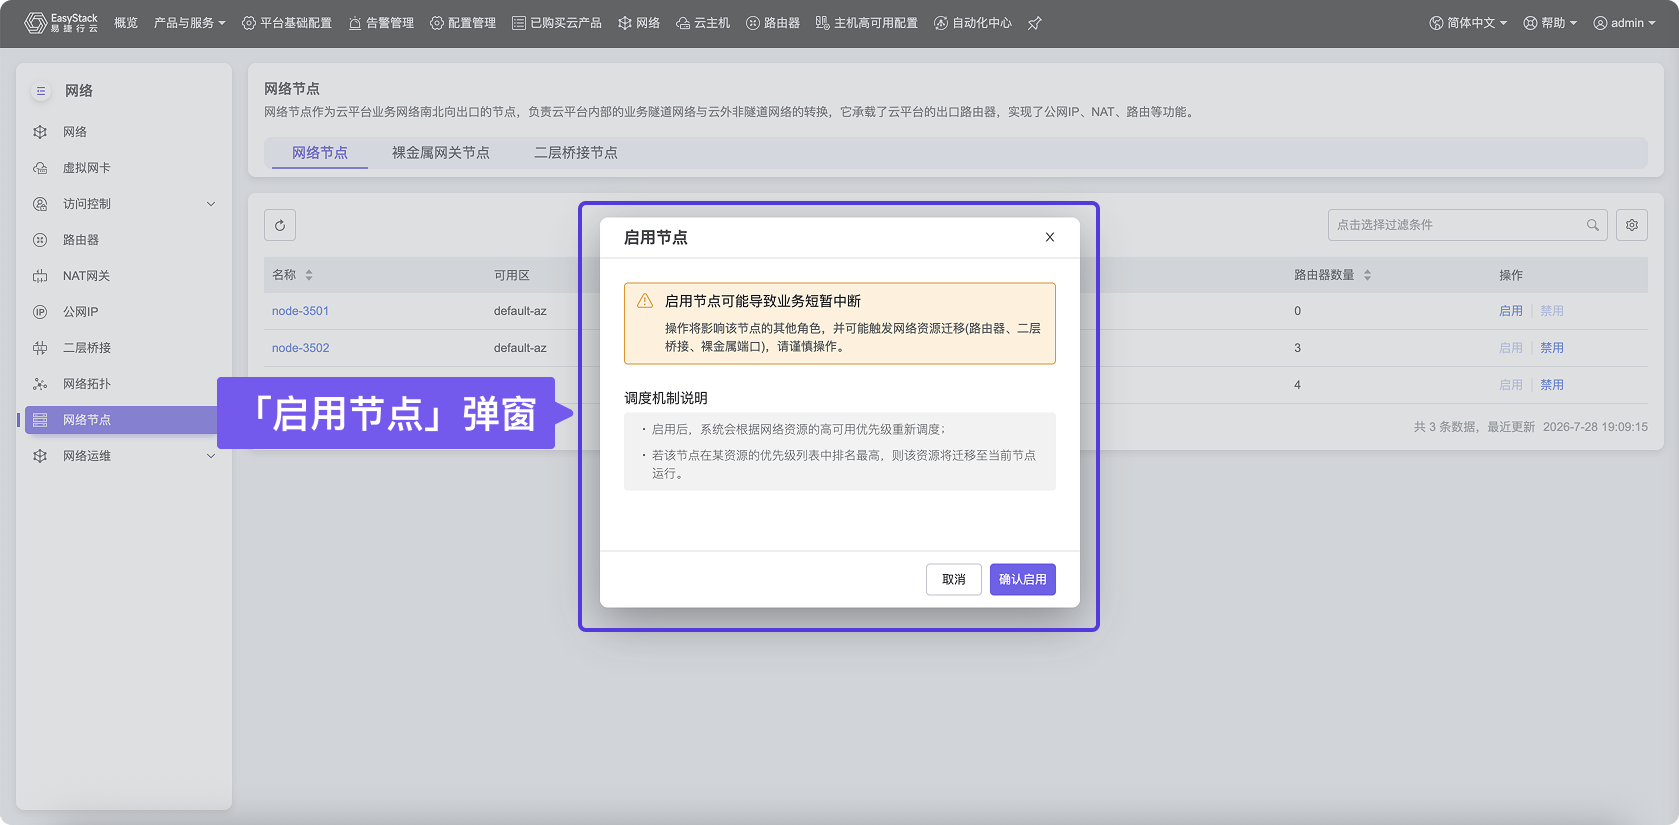The width and height of the screenshot is (1679, 825).
Task: Select NAT网关 in the sidebar
Action: pyautogui.click(x=124, y=276)
